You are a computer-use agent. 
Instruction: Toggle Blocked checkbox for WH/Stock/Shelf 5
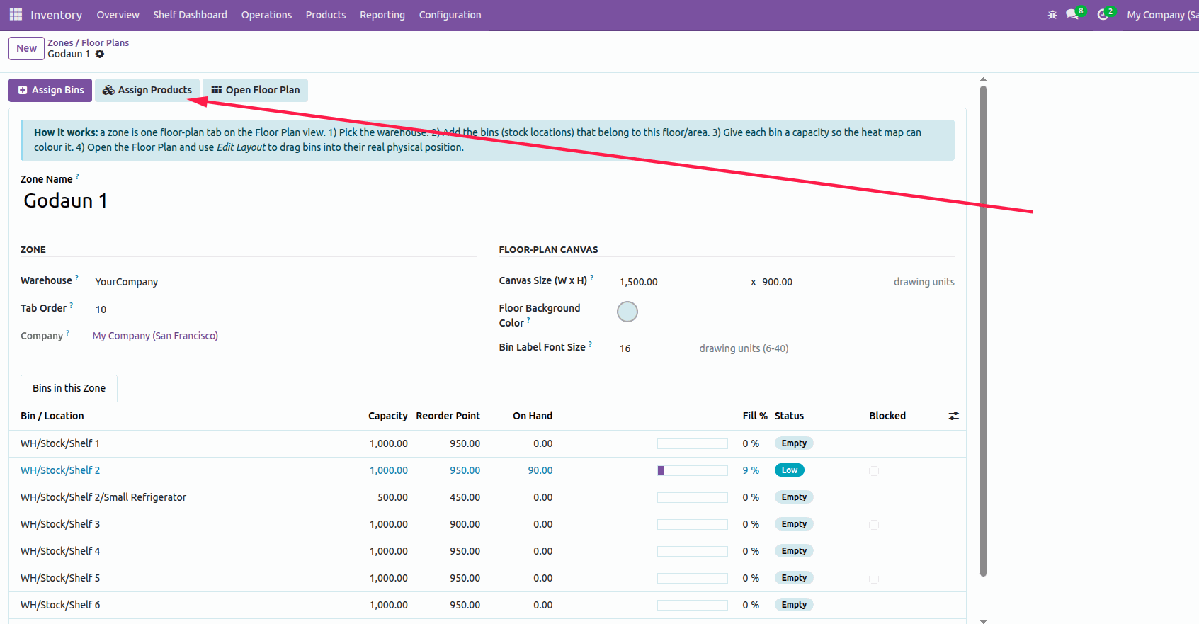tap(874, 579)
